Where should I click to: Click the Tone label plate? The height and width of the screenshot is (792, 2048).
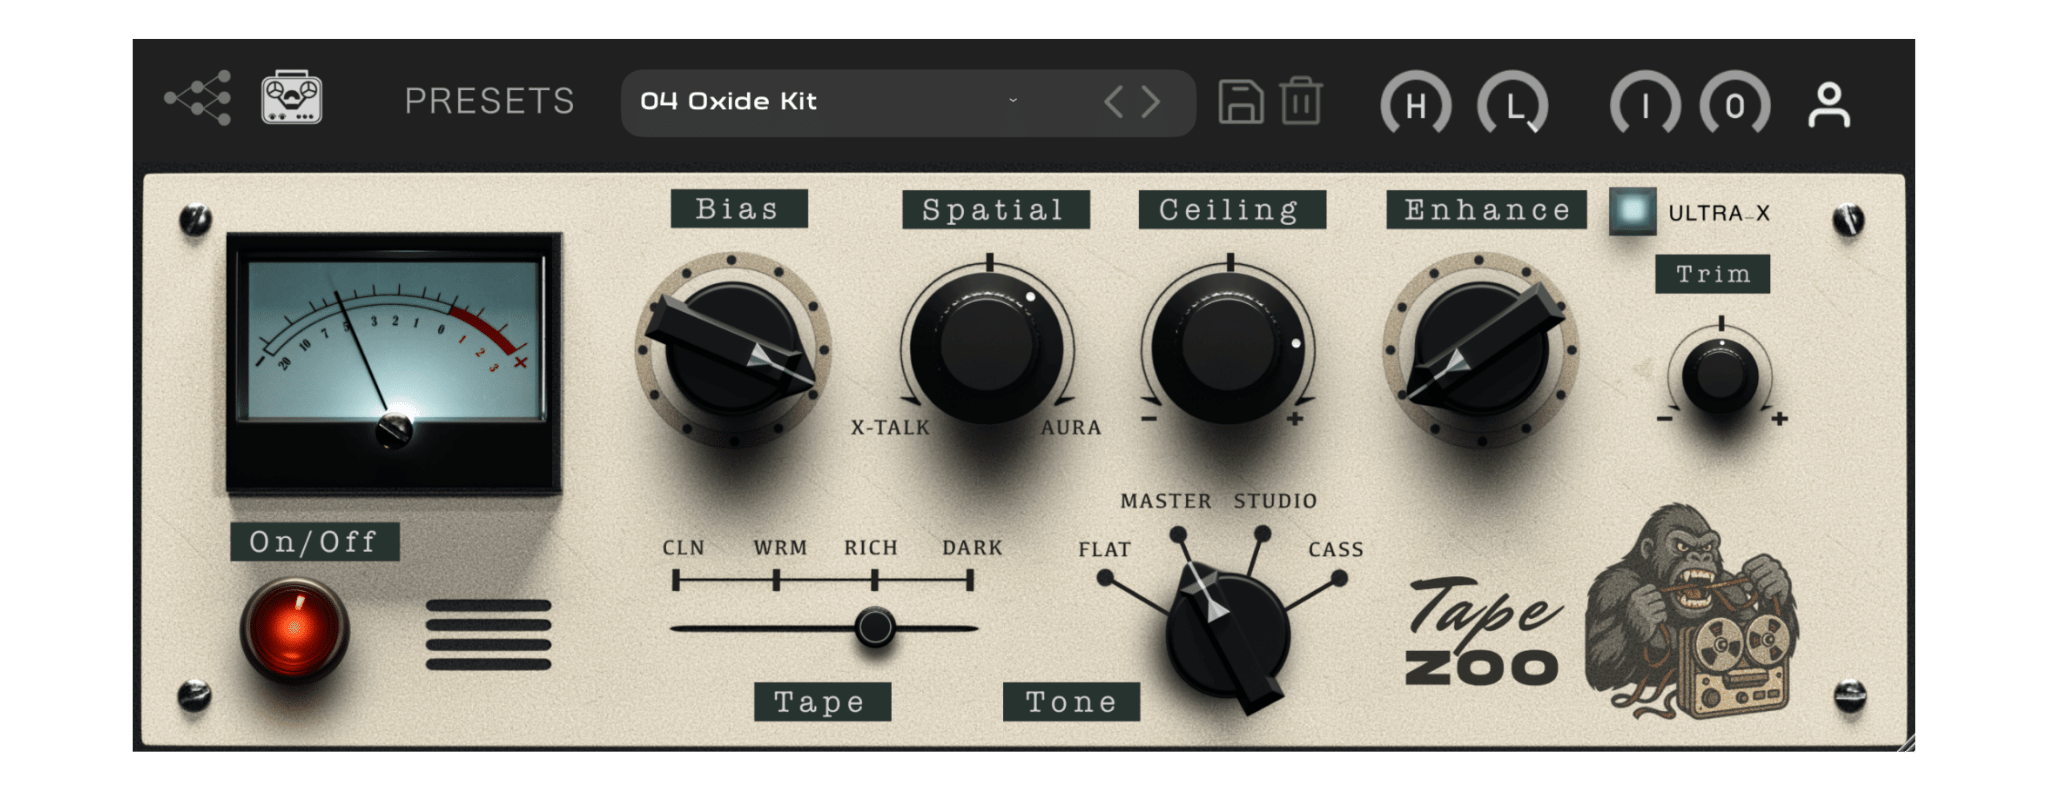click(1071, 701)
